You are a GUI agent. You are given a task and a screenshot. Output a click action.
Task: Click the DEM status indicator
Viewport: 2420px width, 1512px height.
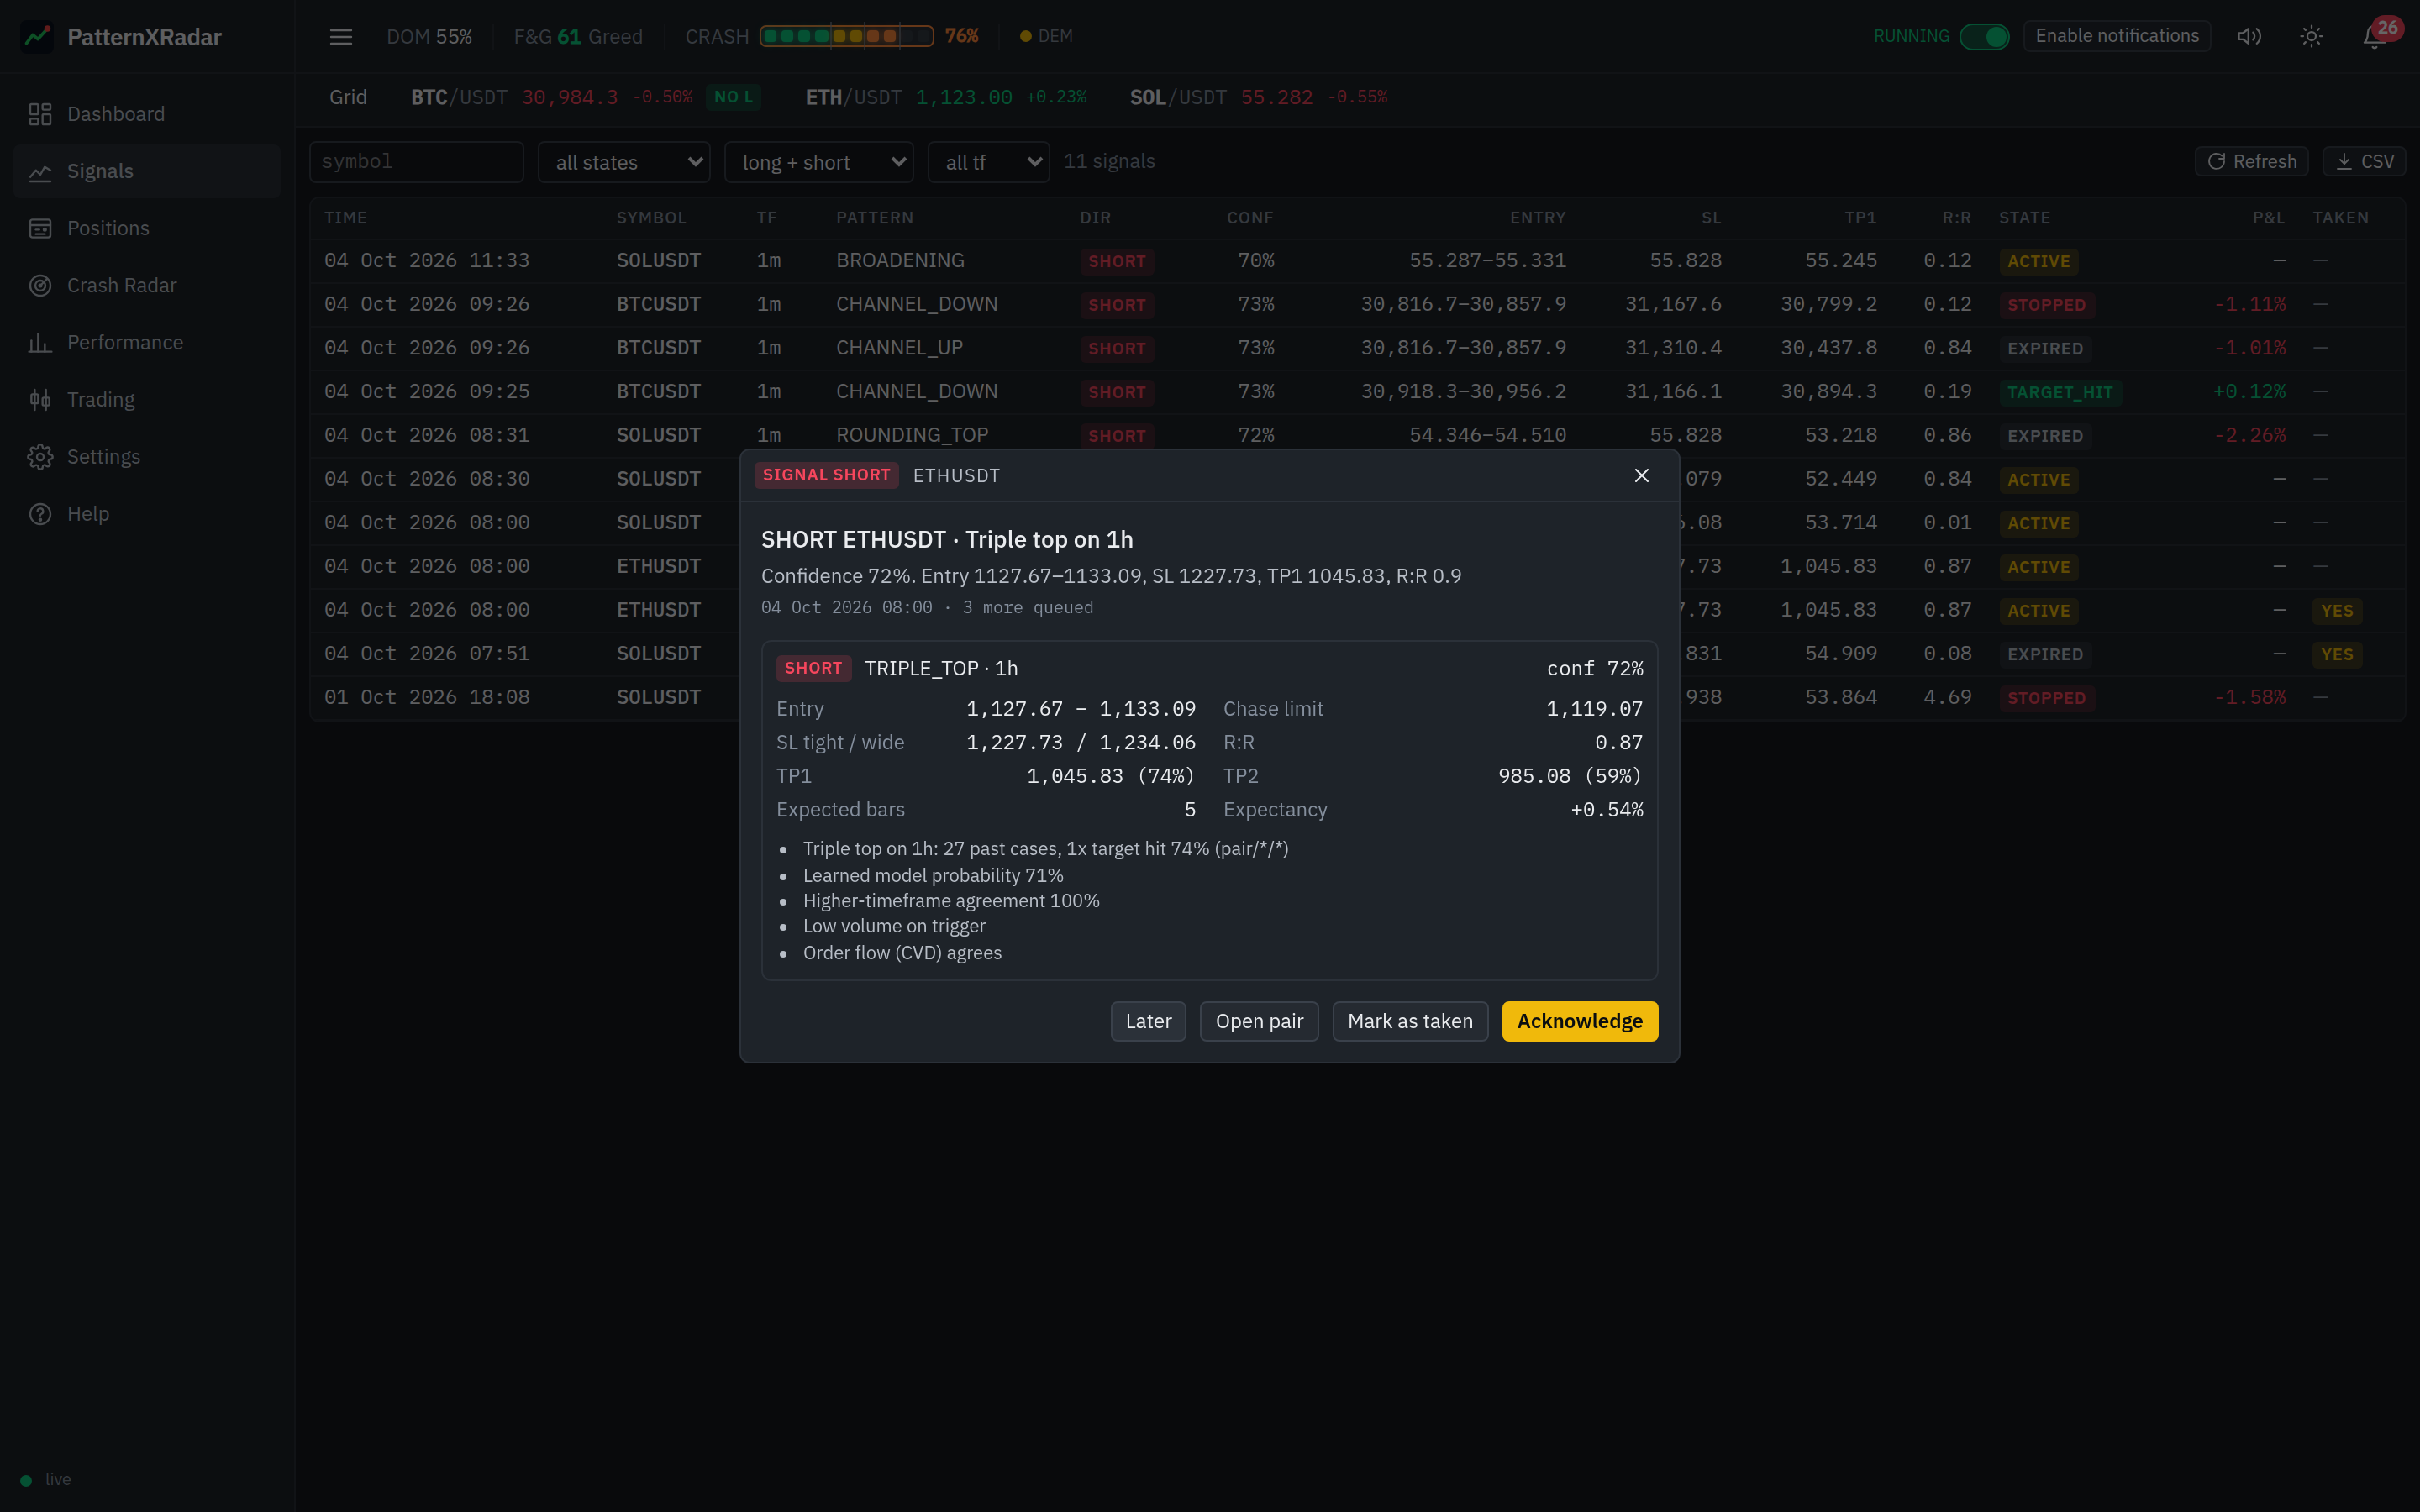pos(1046,36)
